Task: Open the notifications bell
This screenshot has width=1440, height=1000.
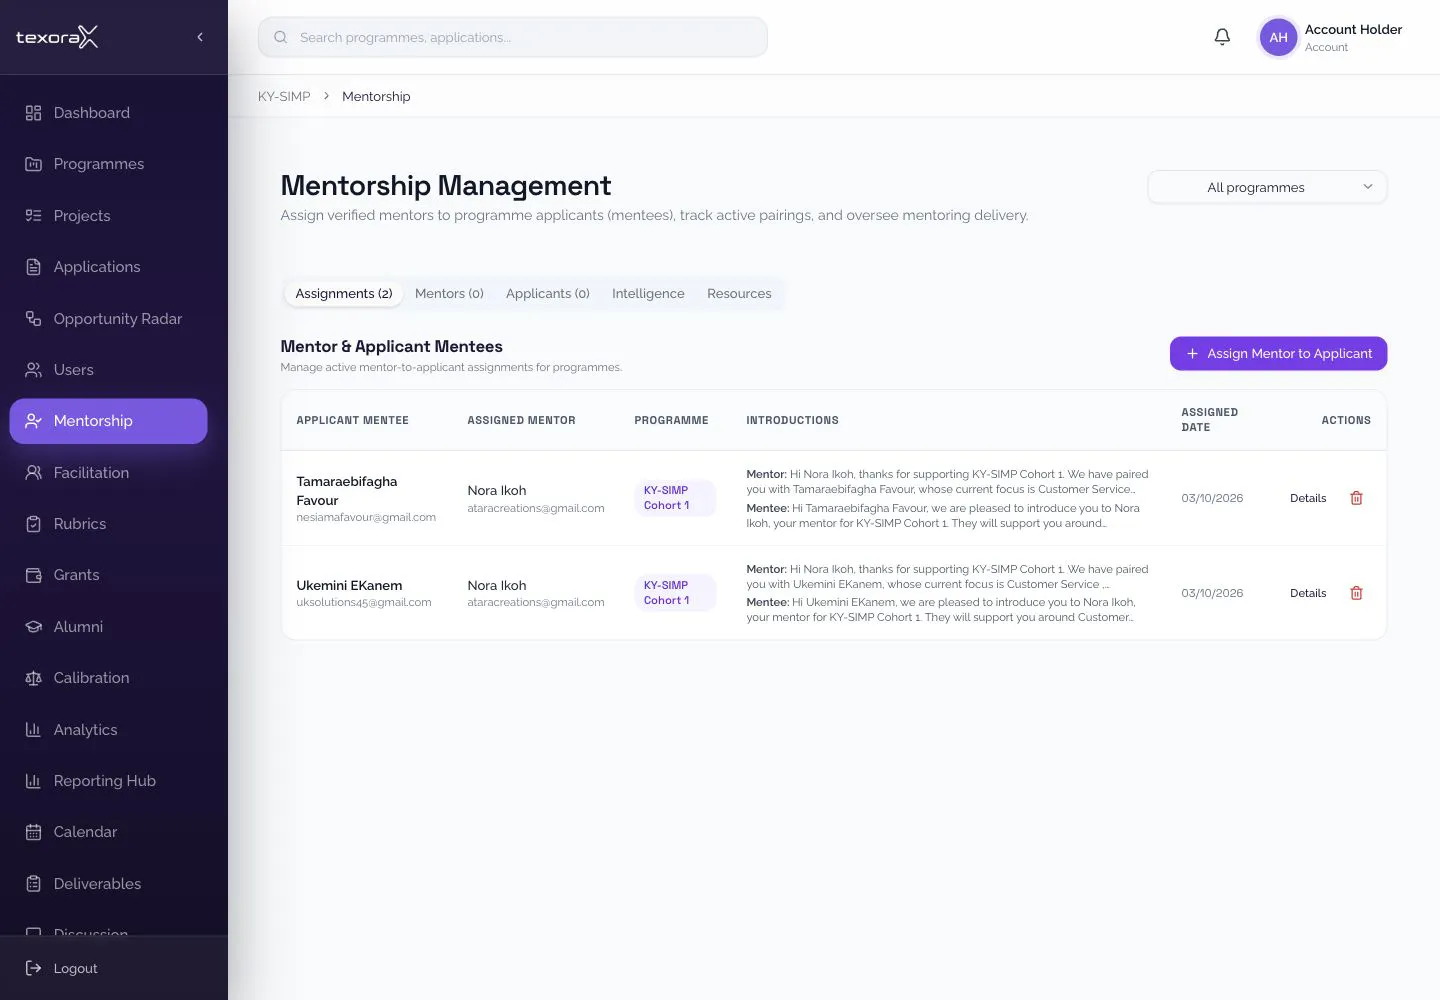Action: pos(1222,37)
